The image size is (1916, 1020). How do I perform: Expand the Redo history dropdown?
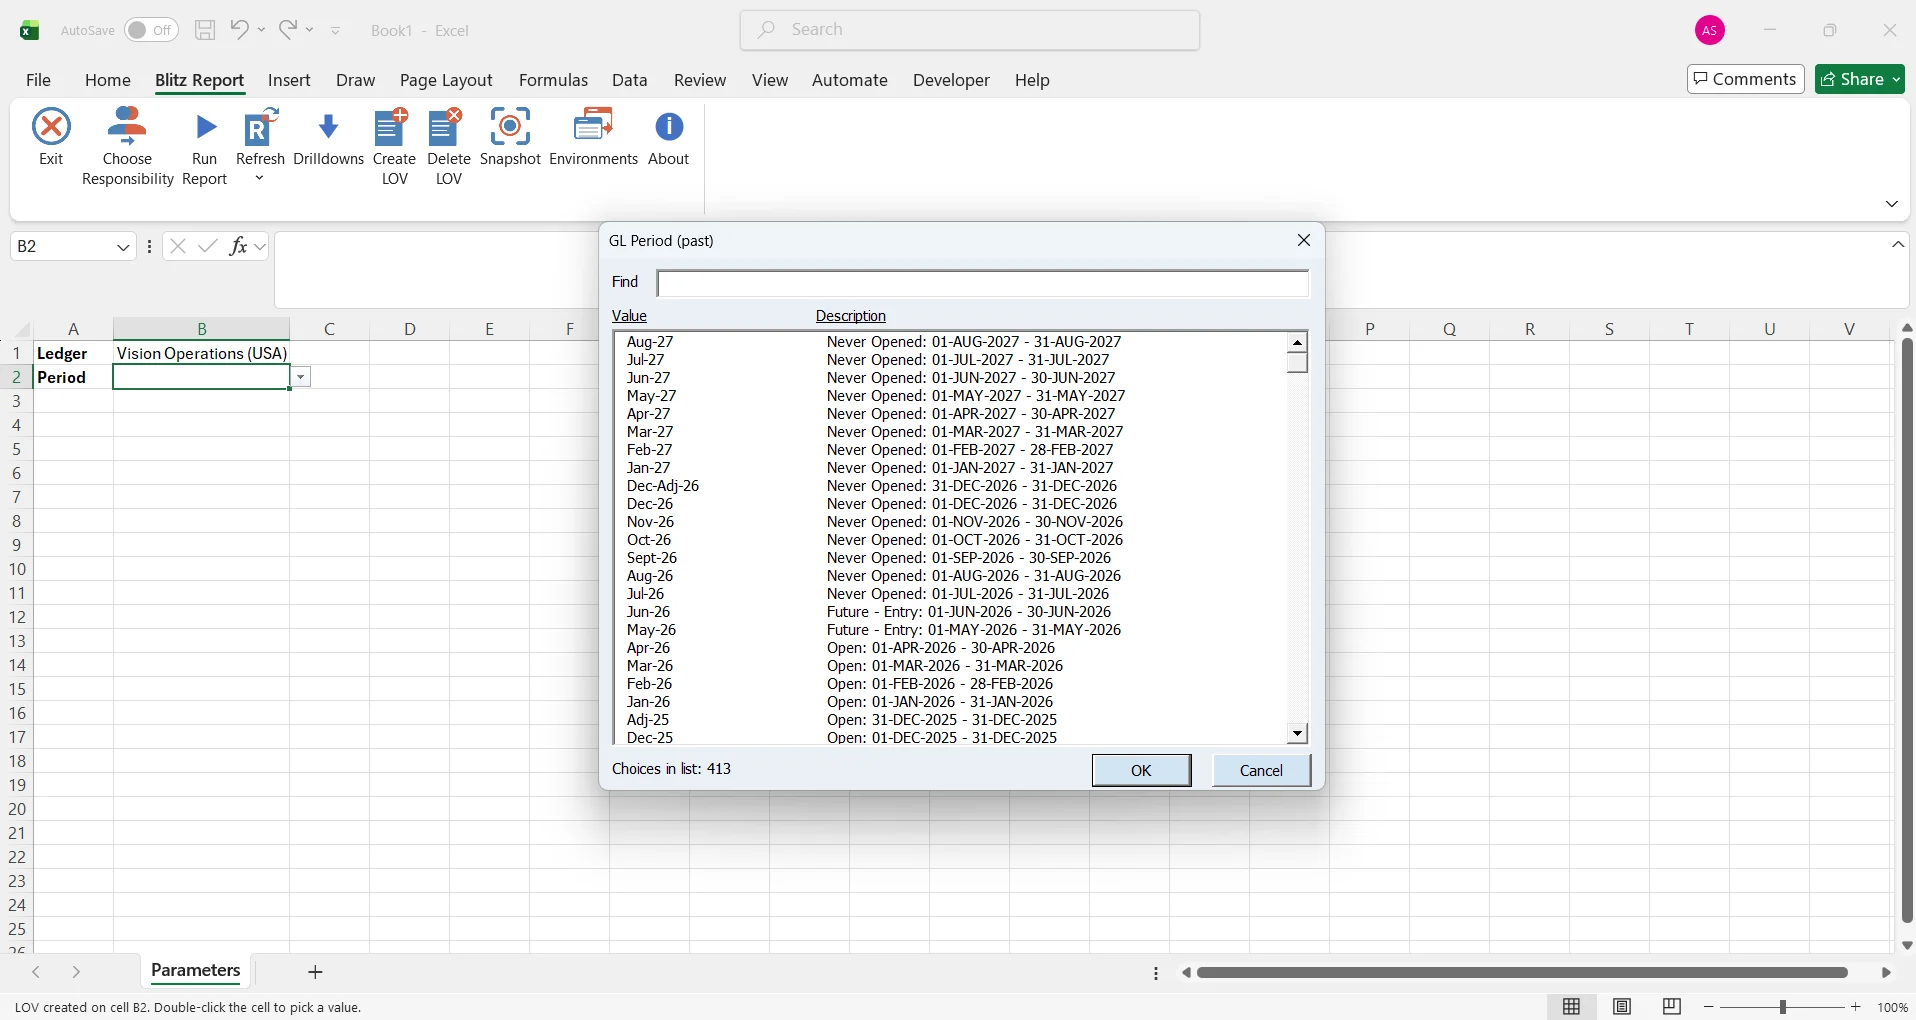[310, 30]
